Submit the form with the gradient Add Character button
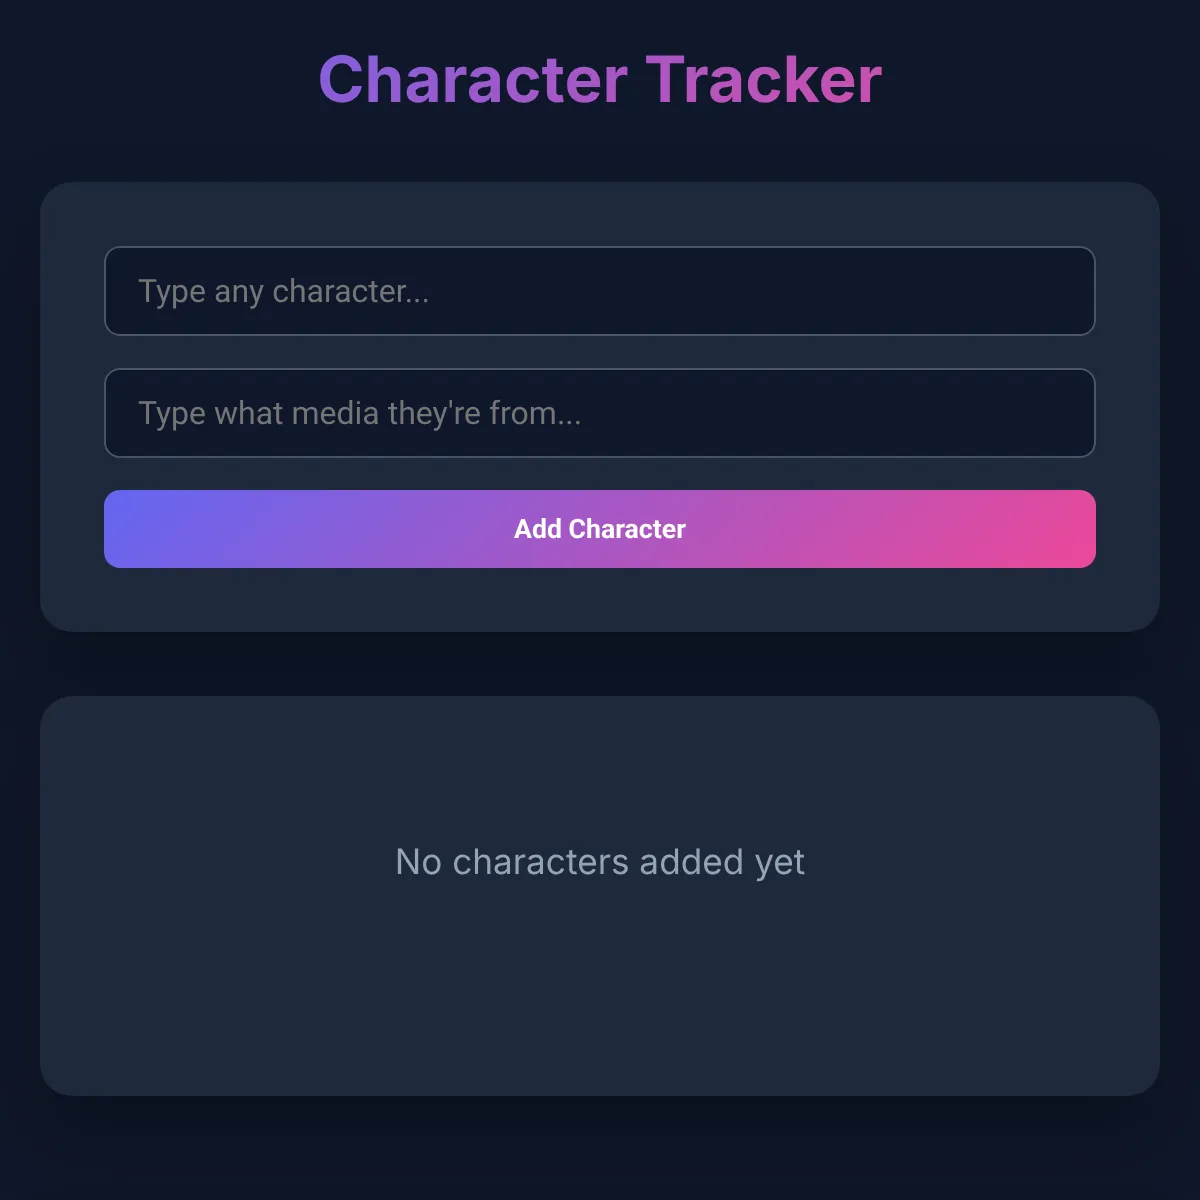 tap(600, 529)
